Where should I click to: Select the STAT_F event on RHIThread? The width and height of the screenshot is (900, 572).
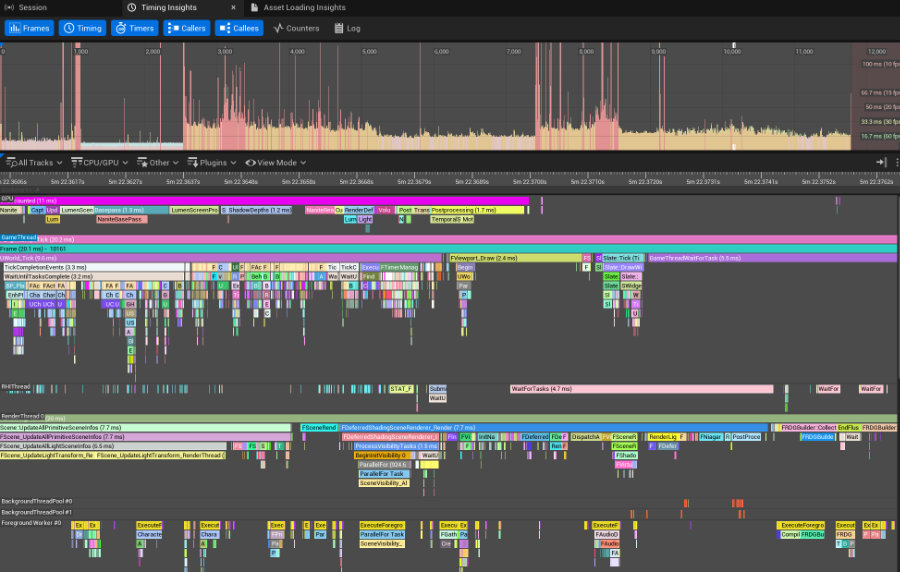401,389
